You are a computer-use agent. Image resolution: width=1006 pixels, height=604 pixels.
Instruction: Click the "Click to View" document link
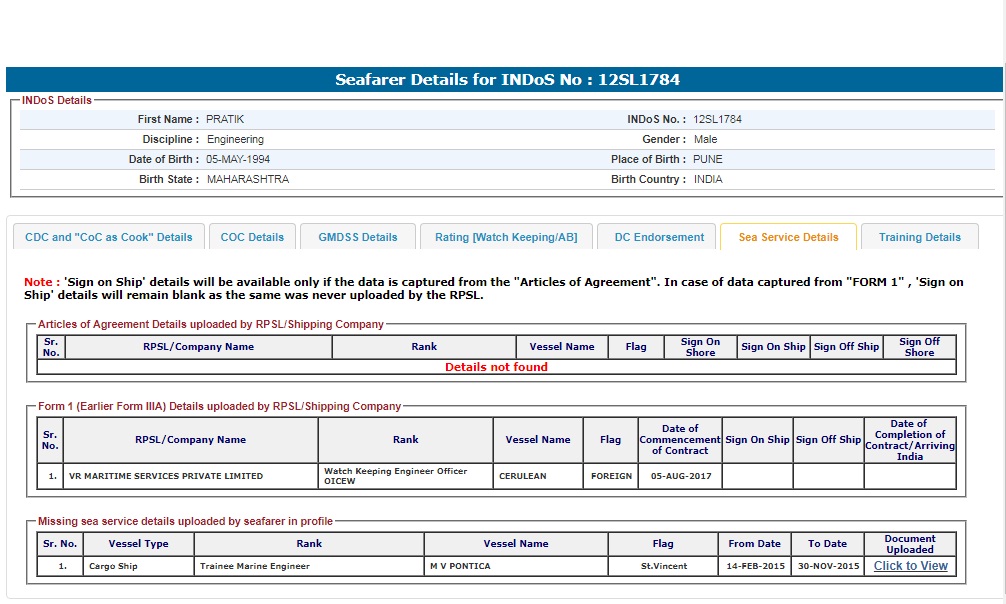click(x=910, y=566)
